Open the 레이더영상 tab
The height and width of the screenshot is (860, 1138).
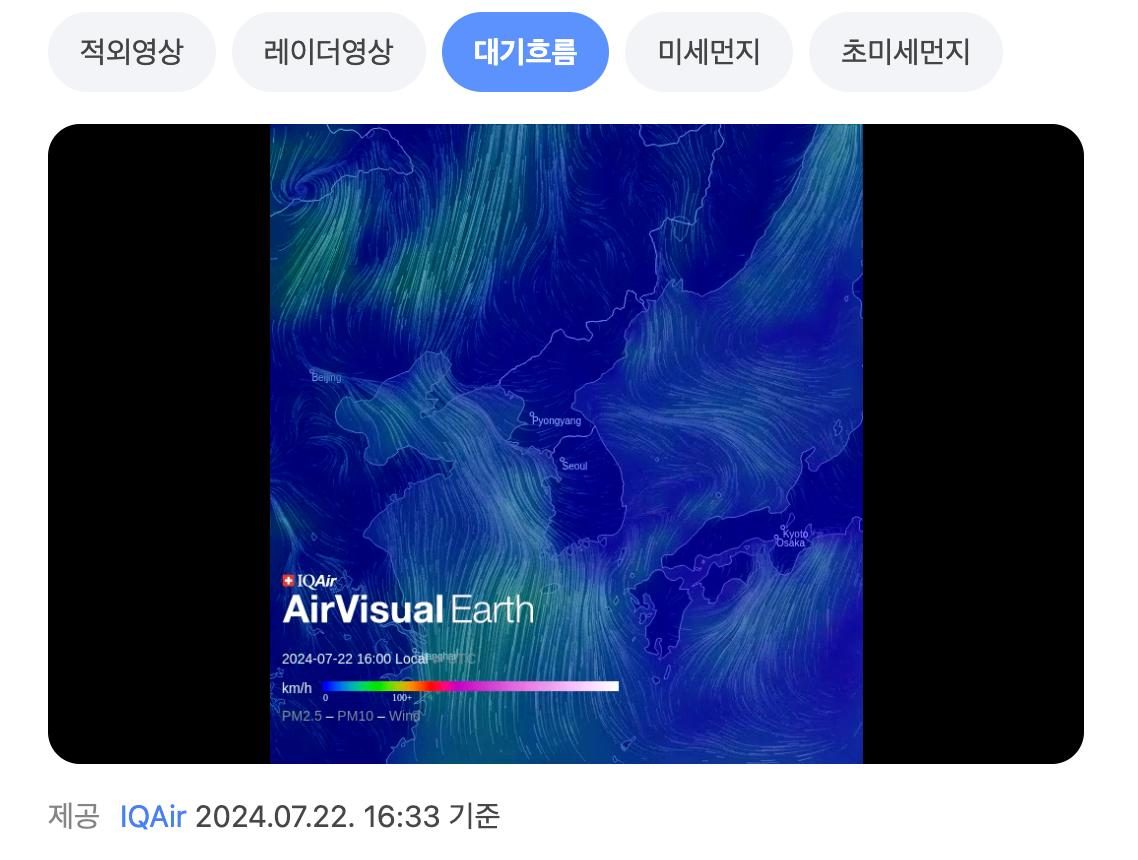328,52
